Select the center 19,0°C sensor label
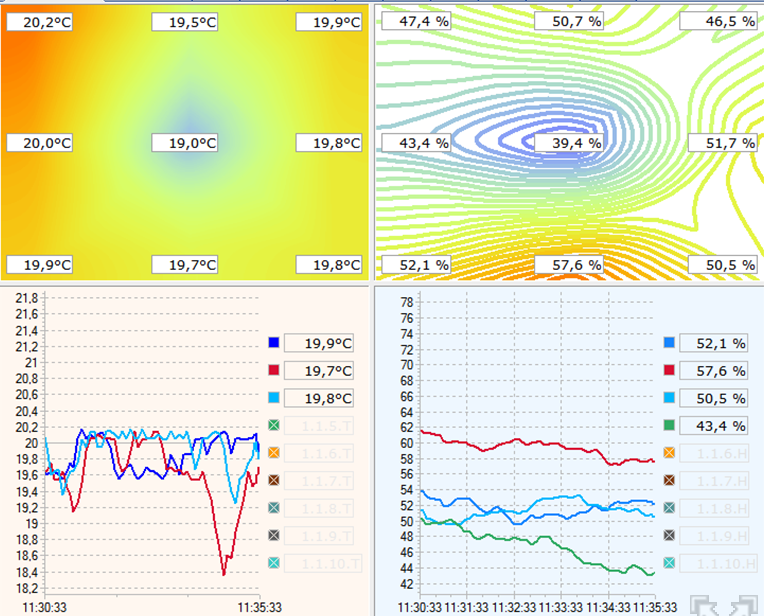The height and width of the screenshot is (616, 764). pos(186,143)
